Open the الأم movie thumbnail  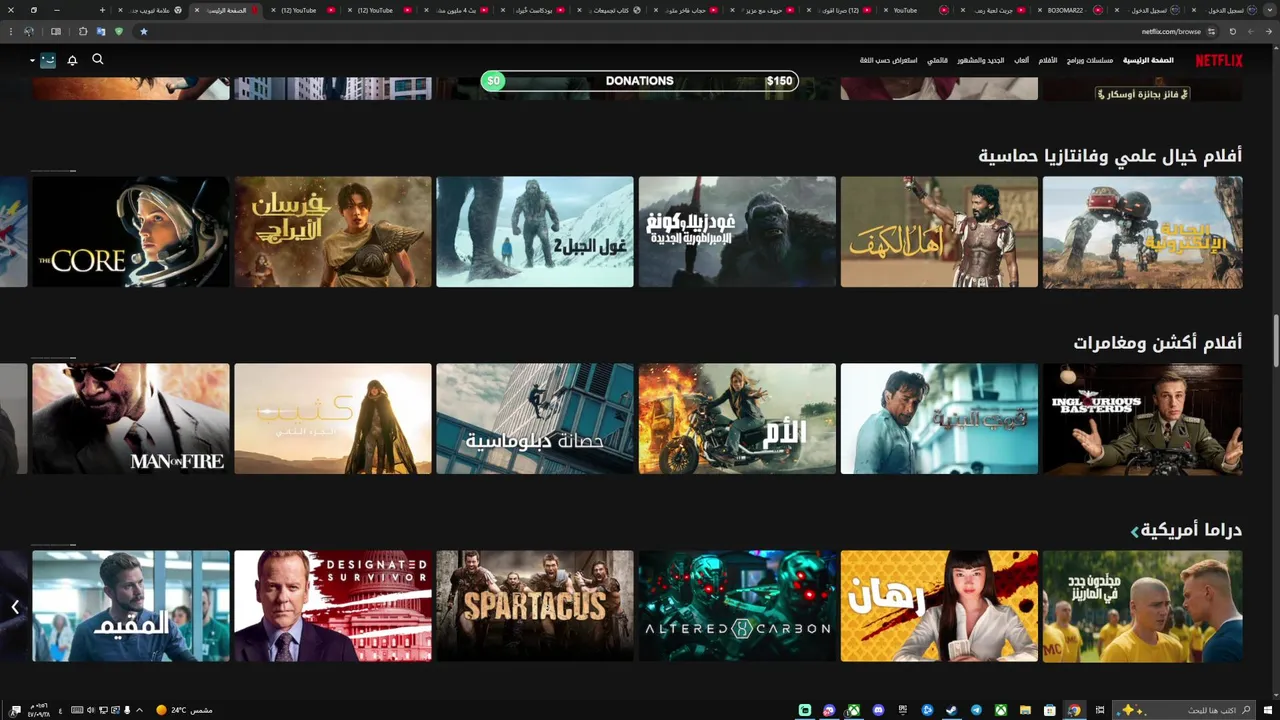737,419
